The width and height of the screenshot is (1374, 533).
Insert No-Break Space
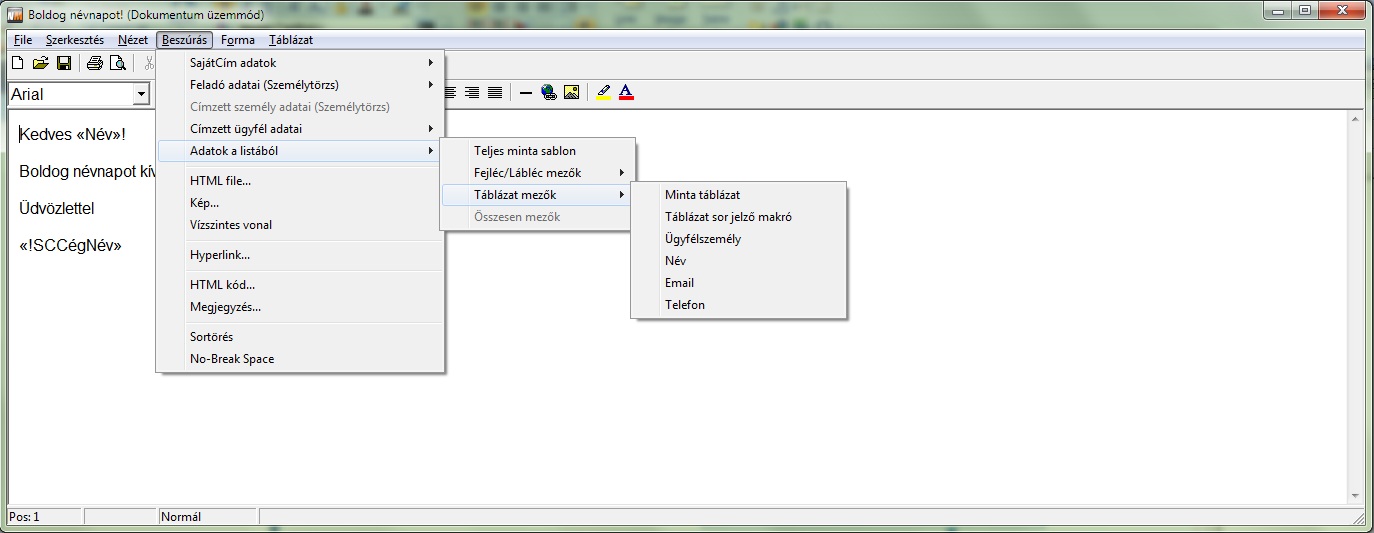pyautogui.click(x=300, y=359)
